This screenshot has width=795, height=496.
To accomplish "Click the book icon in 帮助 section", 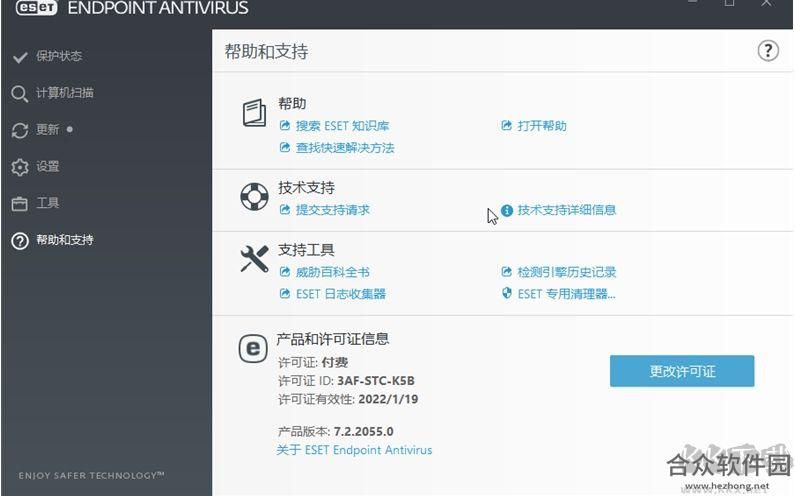I will (x=254, y=113).
